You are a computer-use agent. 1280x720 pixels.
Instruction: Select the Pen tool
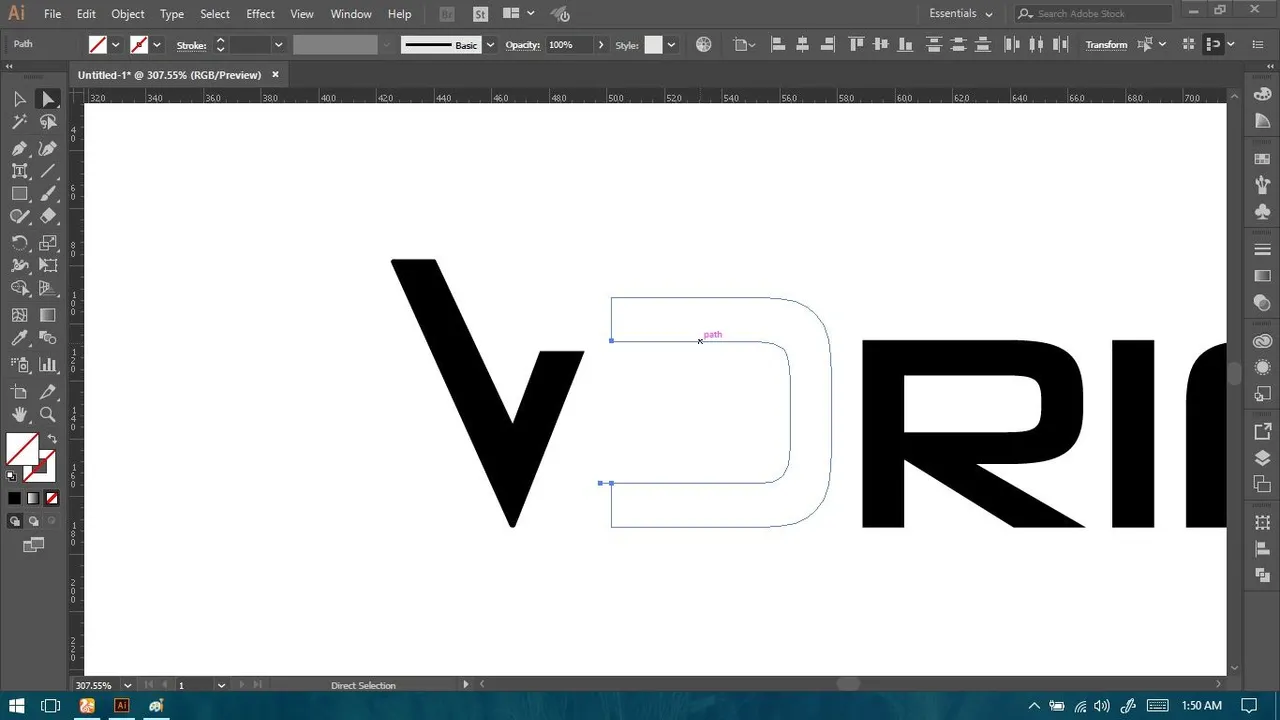(x=19, y=148)
